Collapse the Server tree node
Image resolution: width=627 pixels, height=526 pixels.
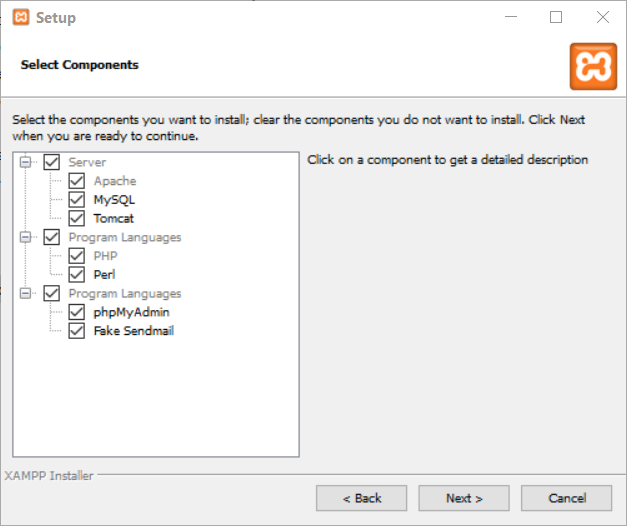click(25, 162)
